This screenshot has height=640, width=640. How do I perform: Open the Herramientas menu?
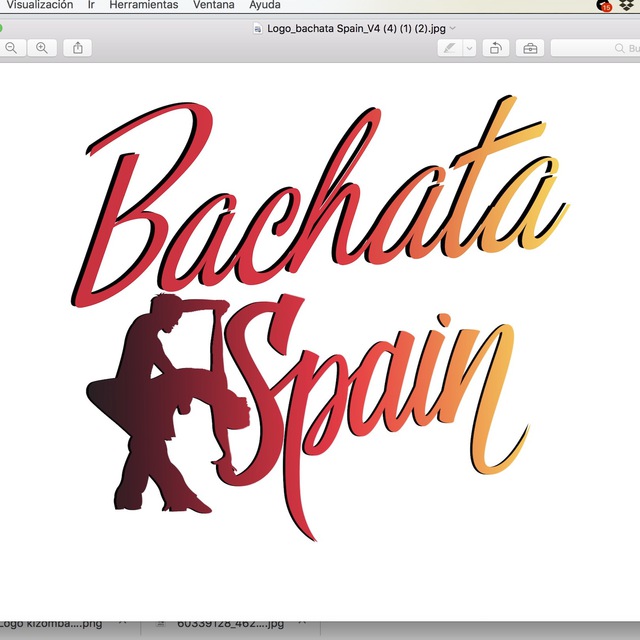(x=144, y=5)
